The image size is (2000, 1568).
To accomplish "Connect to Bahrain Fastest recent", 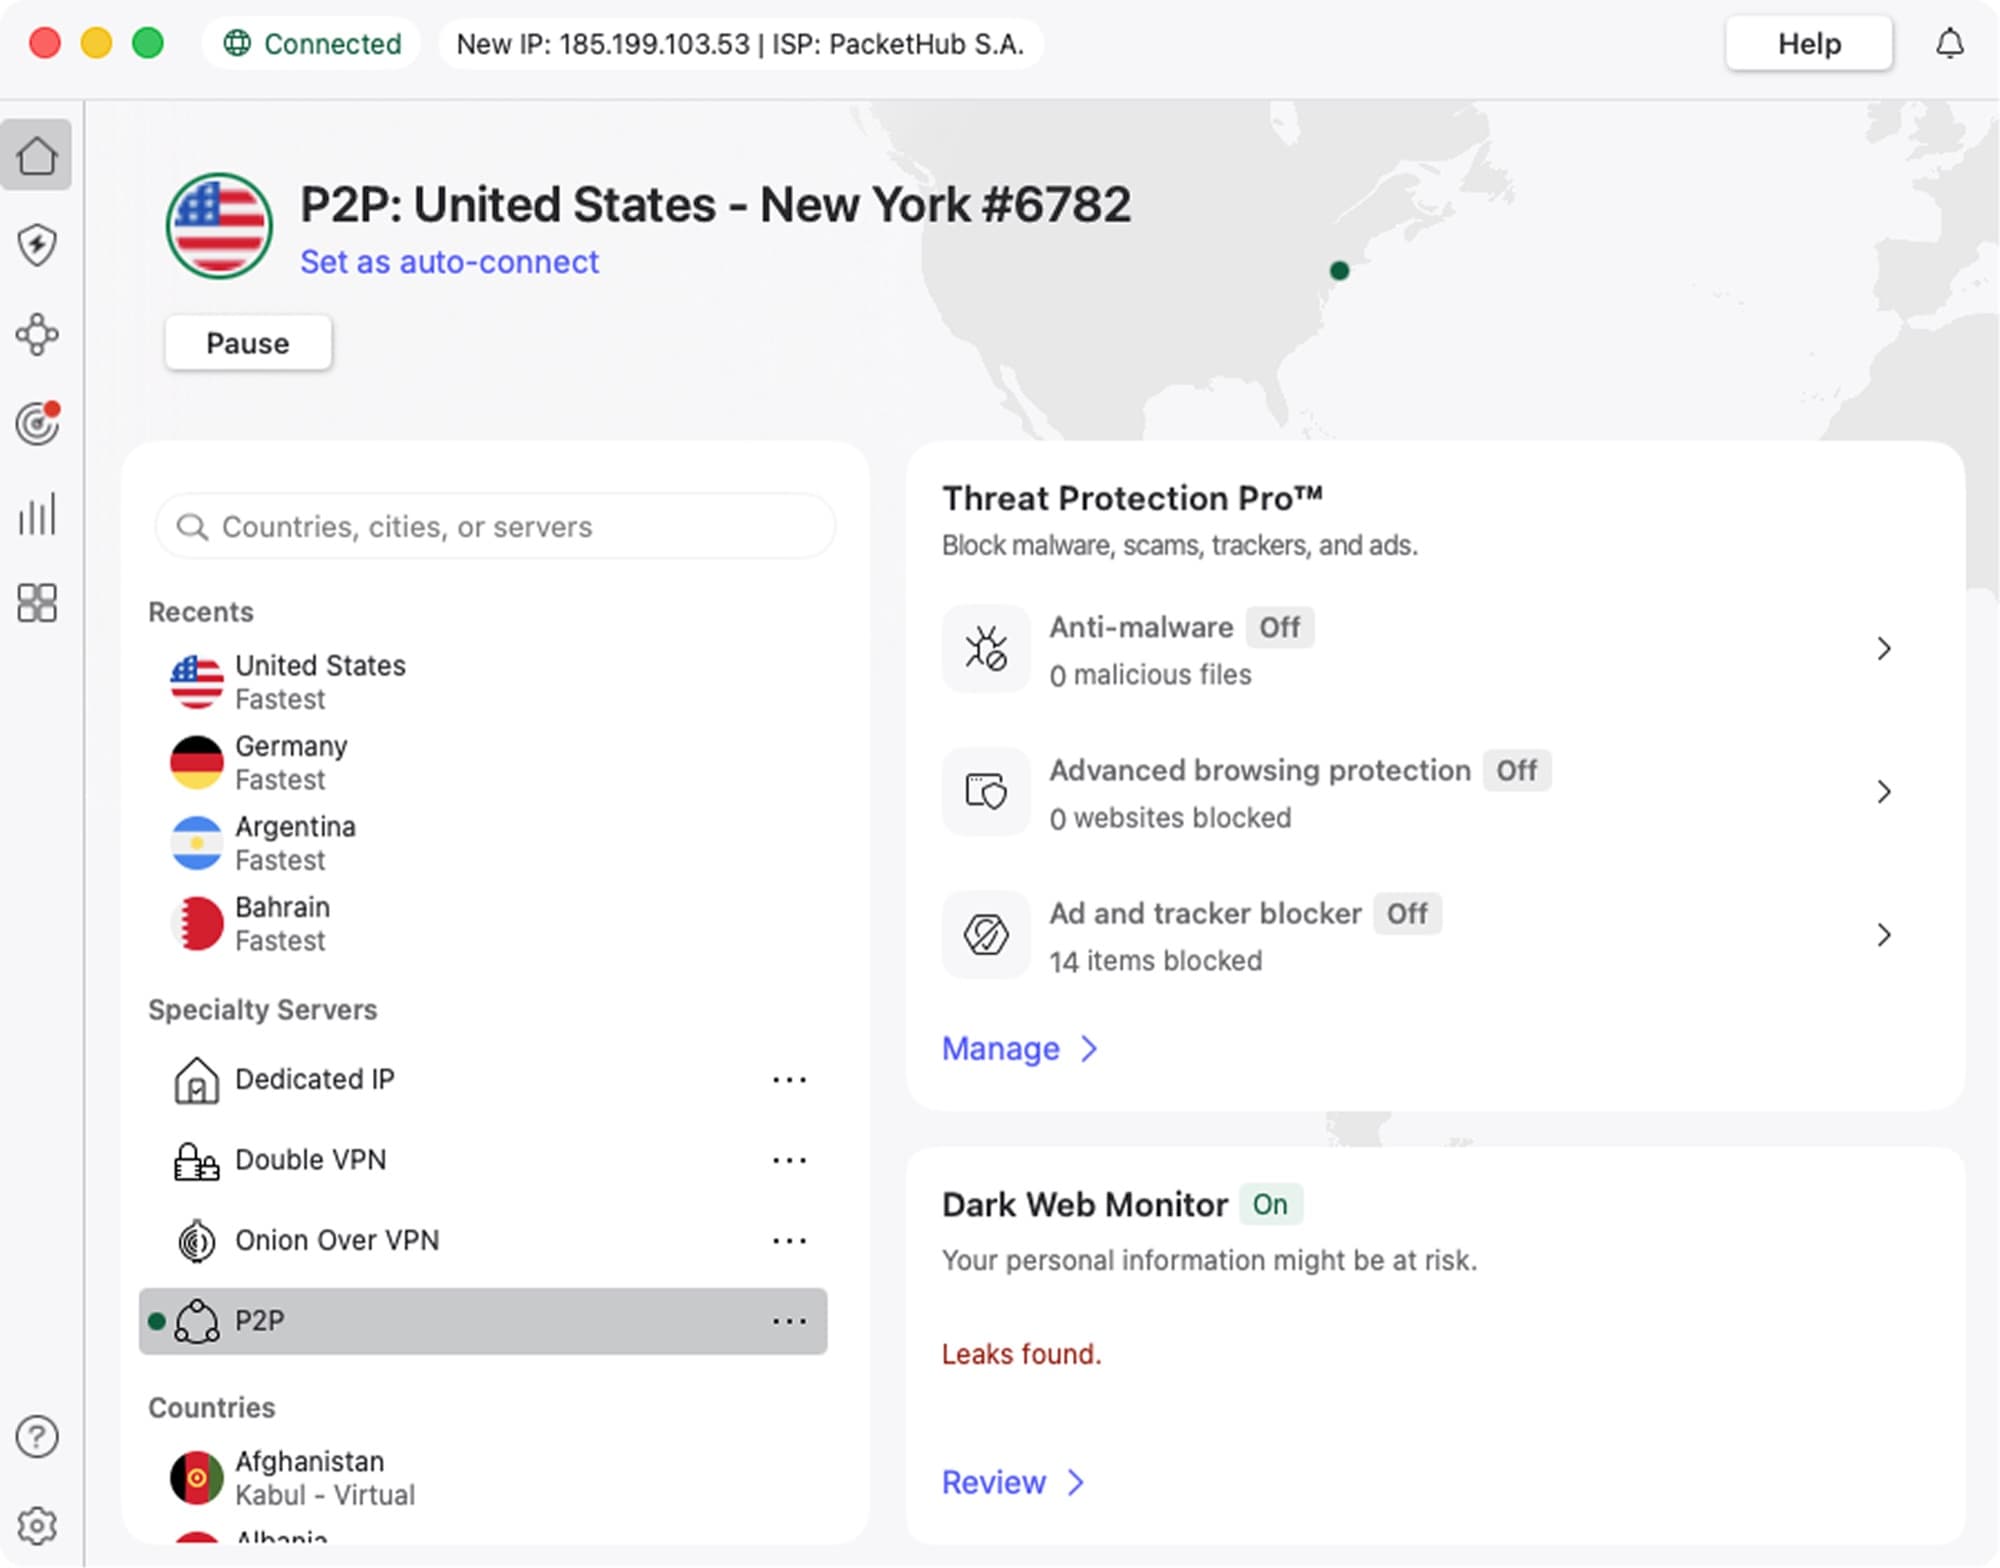I will (483, 923).
